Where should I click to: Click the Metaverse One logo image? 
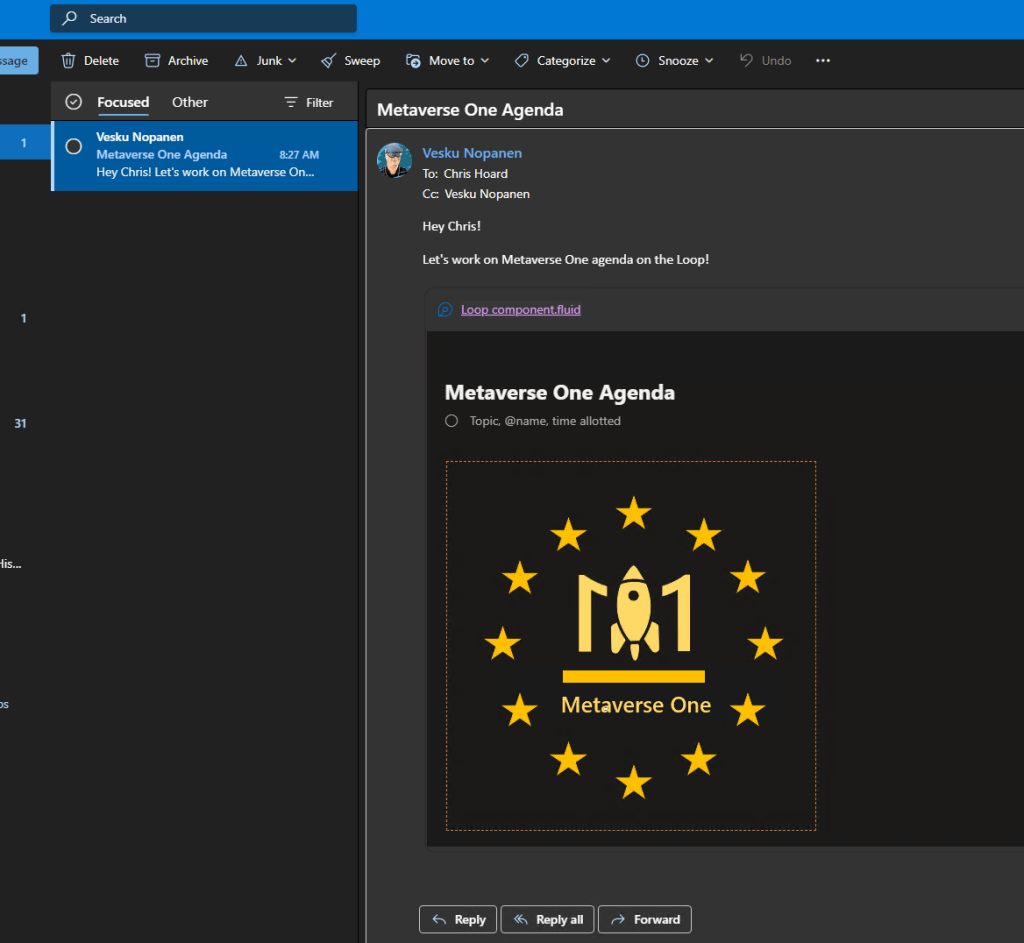pyautogui.click(x=631, y=645)
